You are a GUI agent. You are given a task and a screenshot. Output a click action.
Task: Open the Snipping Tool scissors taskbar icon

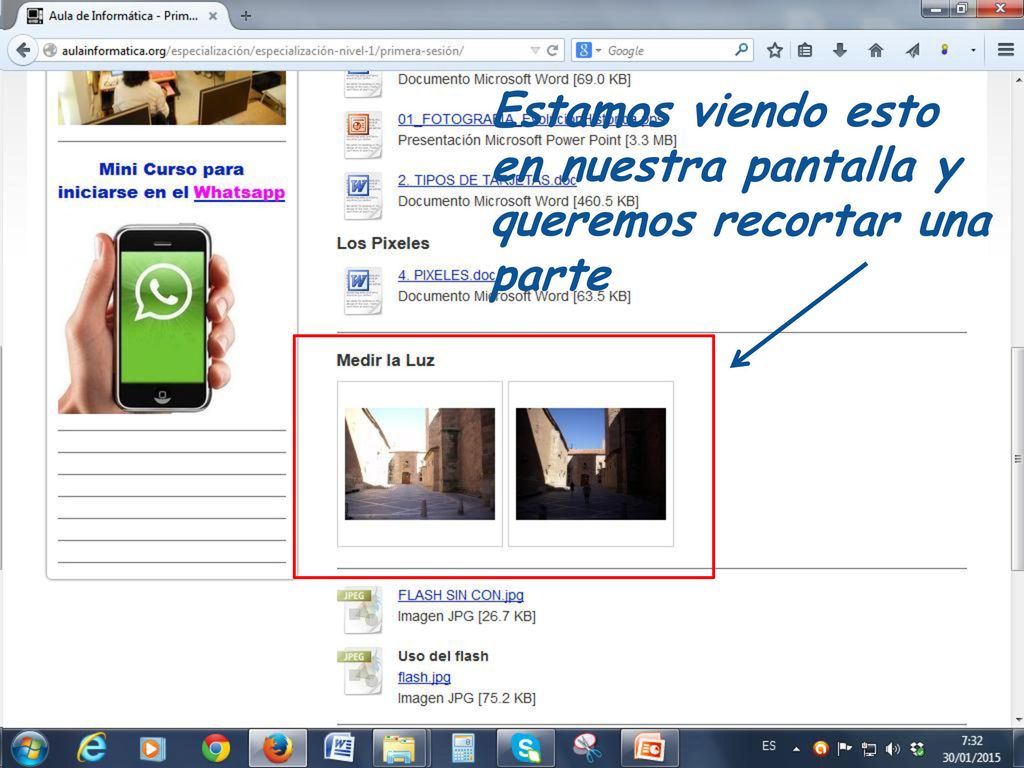pyautogui.click(x=587, y=748)
